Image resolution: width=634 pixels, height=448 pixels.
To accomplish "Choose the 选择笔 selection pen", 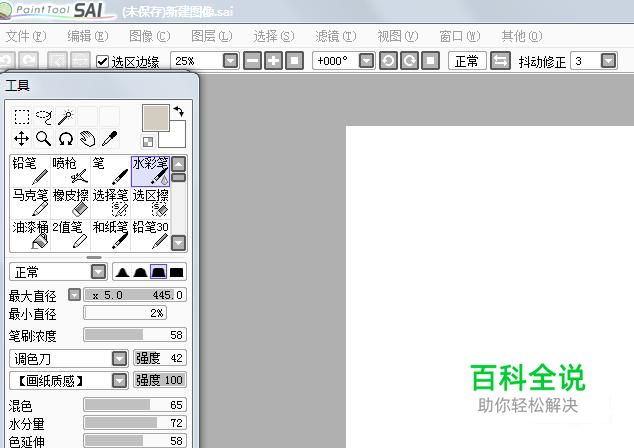I will point(110,202).
